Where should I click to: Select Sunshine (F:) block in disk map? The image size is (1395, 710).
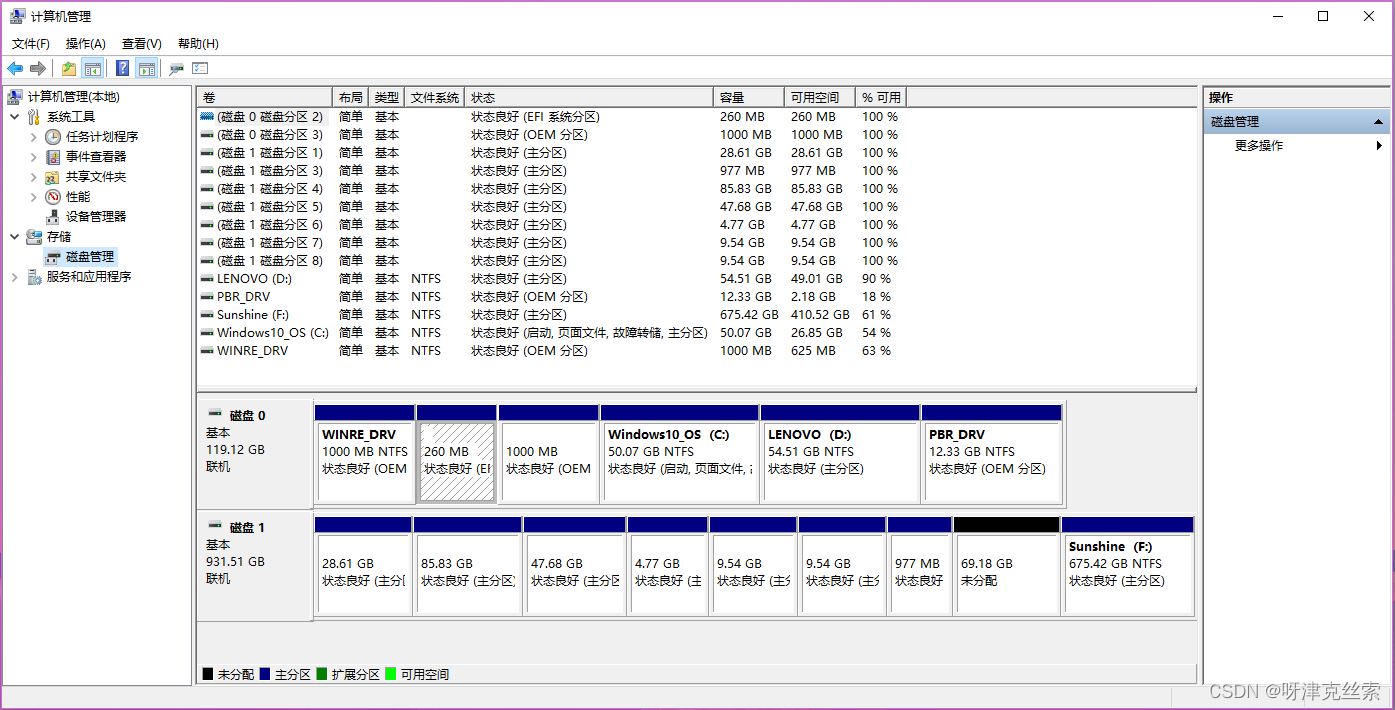point(1127,566)
